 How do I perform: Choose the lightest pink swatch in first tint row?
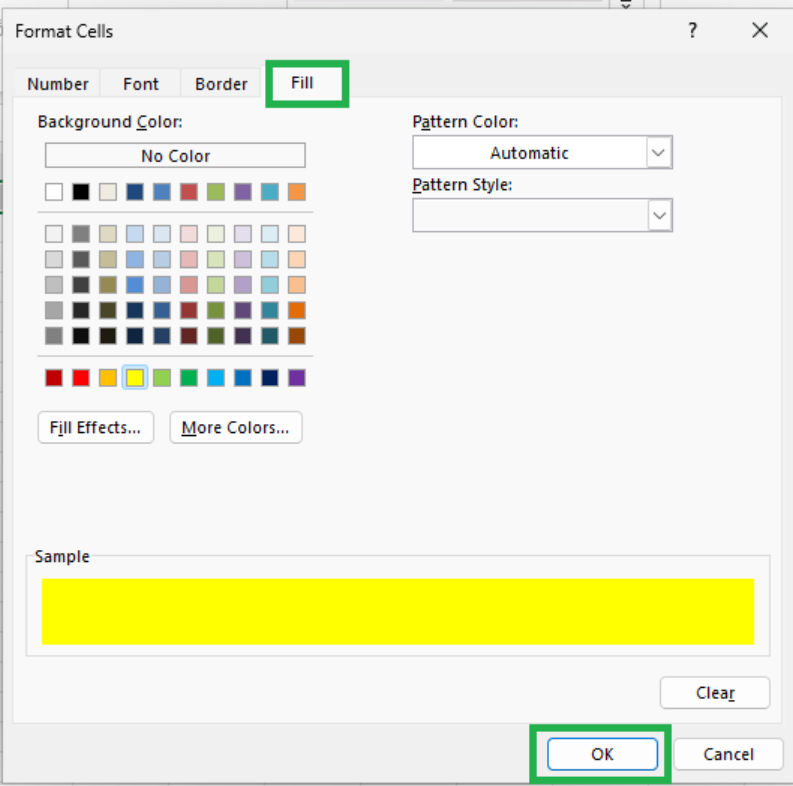pyautogui.click(x=189, y=234)
